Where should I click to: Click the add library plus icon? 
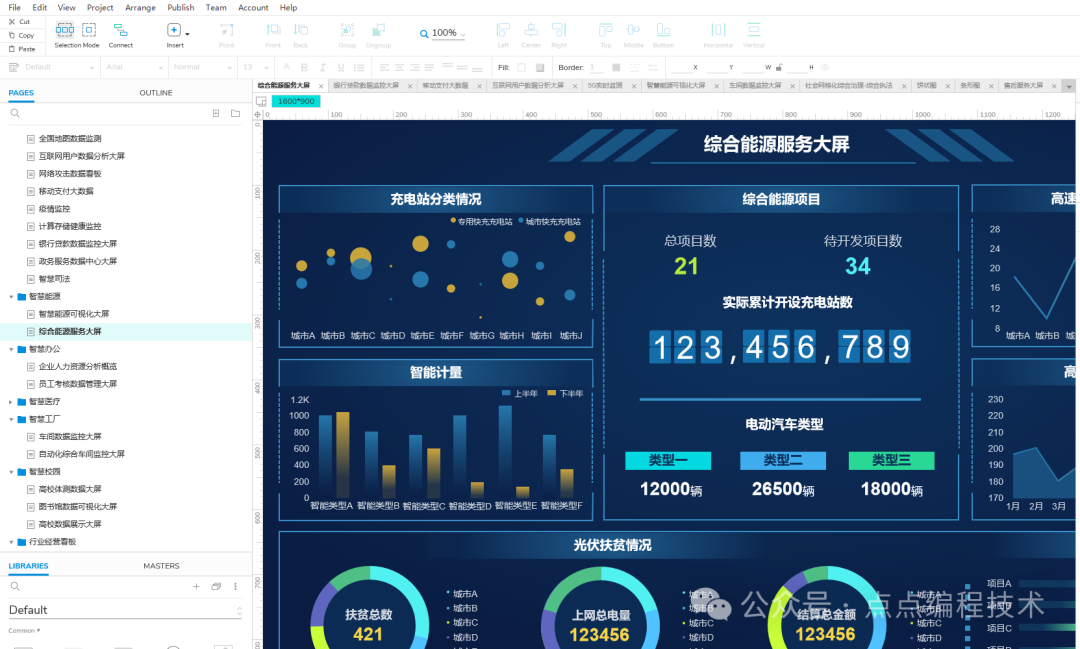coord(196,586)
